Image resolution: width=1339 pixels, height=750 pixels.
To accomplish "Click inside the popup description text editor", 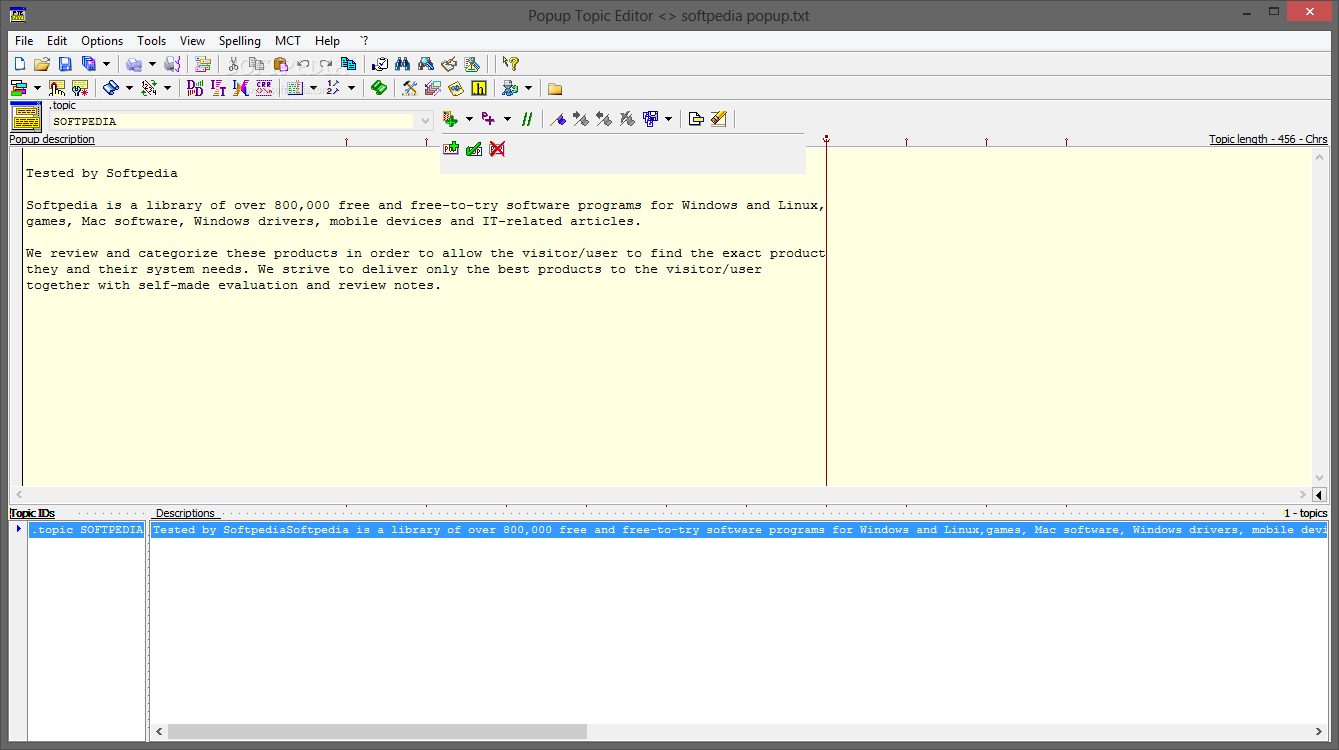I will (x=668, y=316).
